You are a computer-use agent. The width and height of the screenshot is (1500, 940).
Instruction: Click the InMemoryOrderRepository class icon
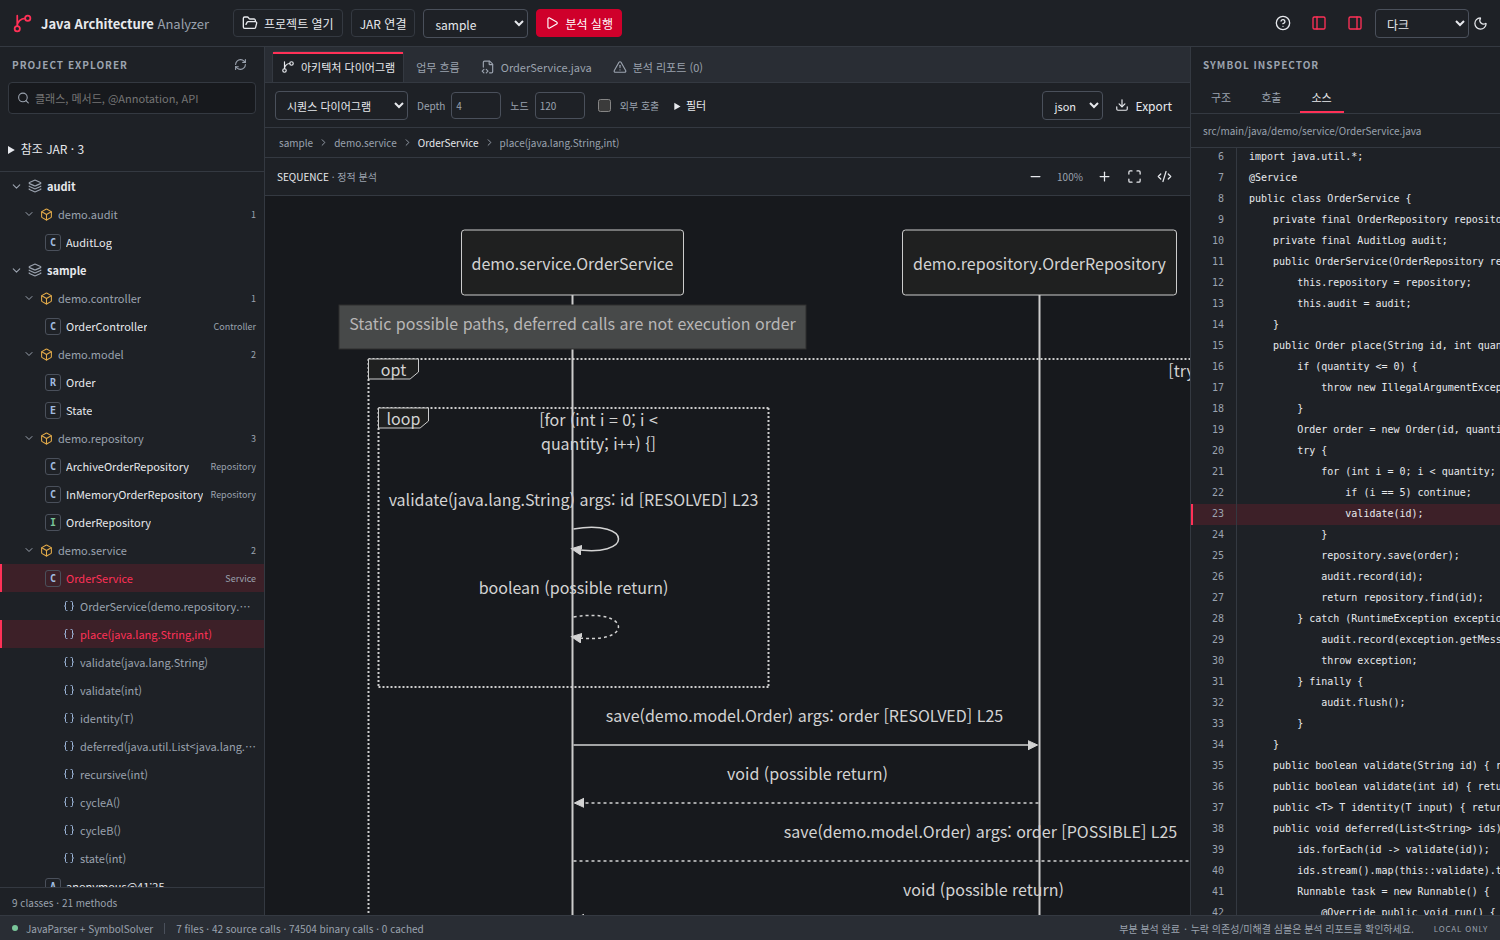click(x=53, y=494)
